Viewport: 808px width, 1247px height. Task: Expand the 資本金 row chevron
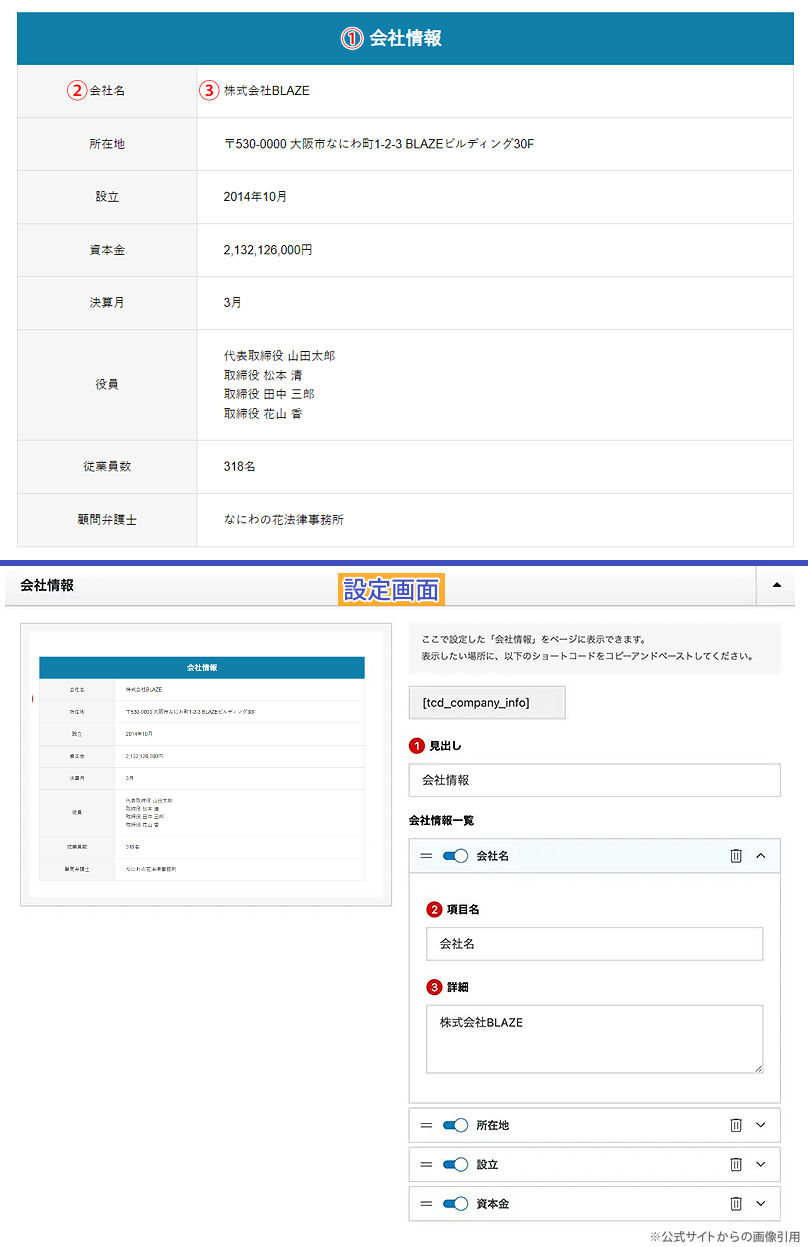[761, 1204]
